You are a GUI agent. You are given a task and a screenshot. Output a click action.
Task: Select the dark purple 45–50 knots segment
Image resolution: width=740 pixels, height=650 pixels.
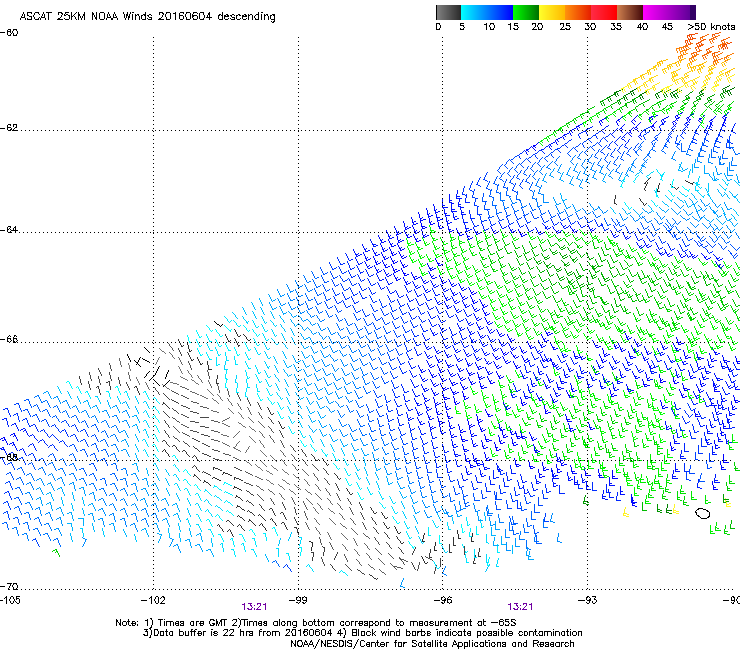point(682,12)
